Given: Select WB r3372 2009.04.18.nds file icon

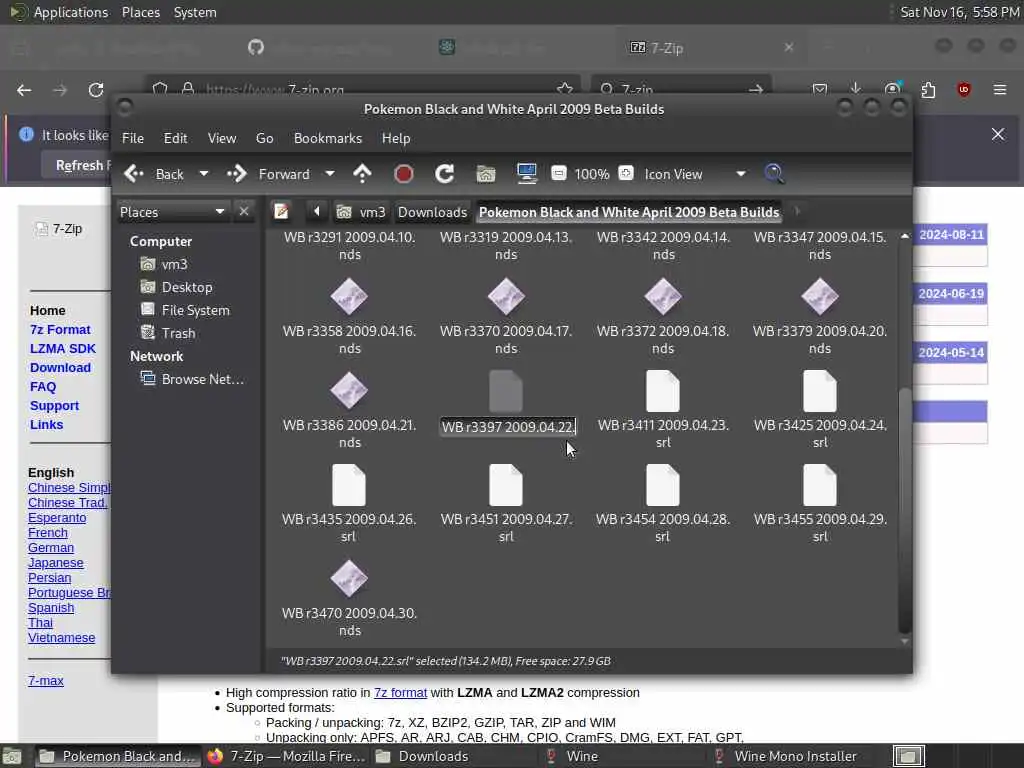Looking at the screenshot, I should click(663, 296).
